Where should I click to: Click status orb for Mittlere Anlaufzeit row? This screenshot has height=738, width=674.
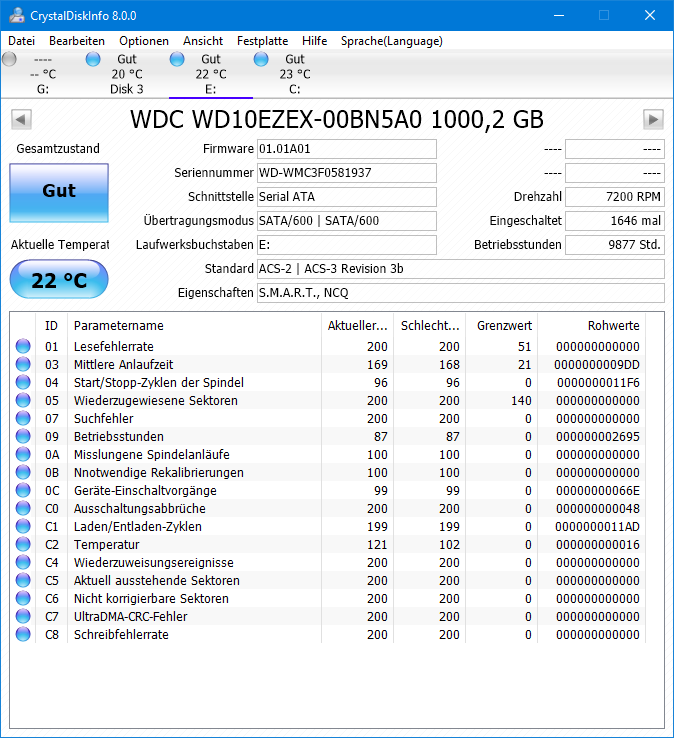click(23, 364)
